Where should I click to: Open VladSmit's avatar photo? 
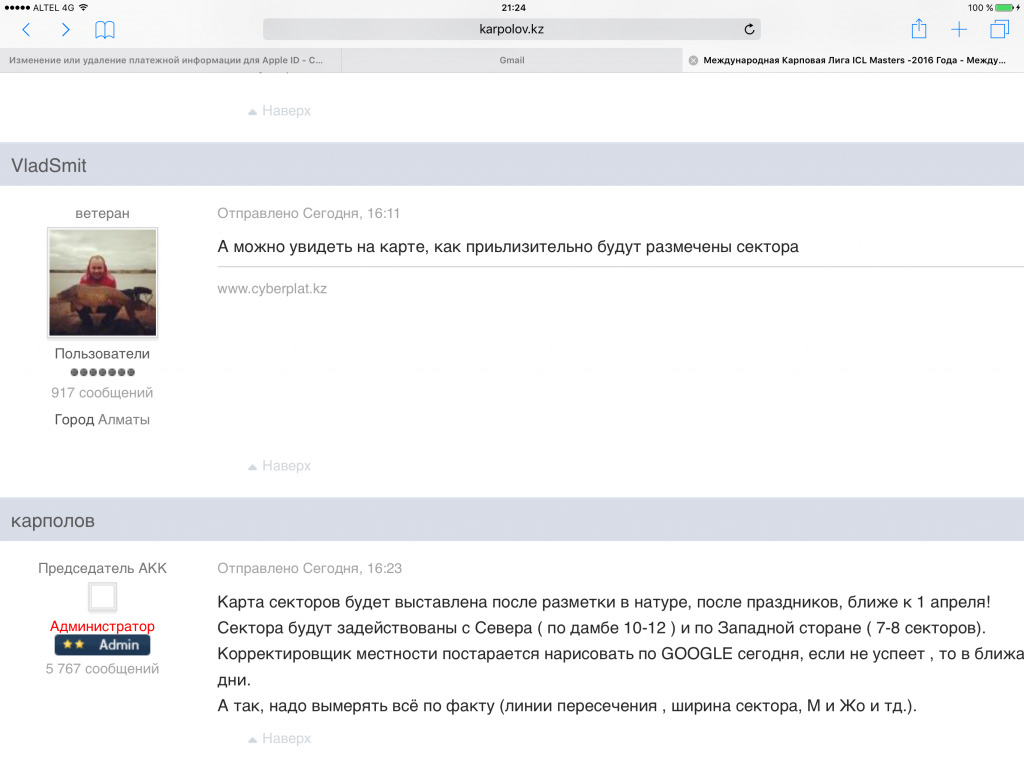[x=102, y=282]
